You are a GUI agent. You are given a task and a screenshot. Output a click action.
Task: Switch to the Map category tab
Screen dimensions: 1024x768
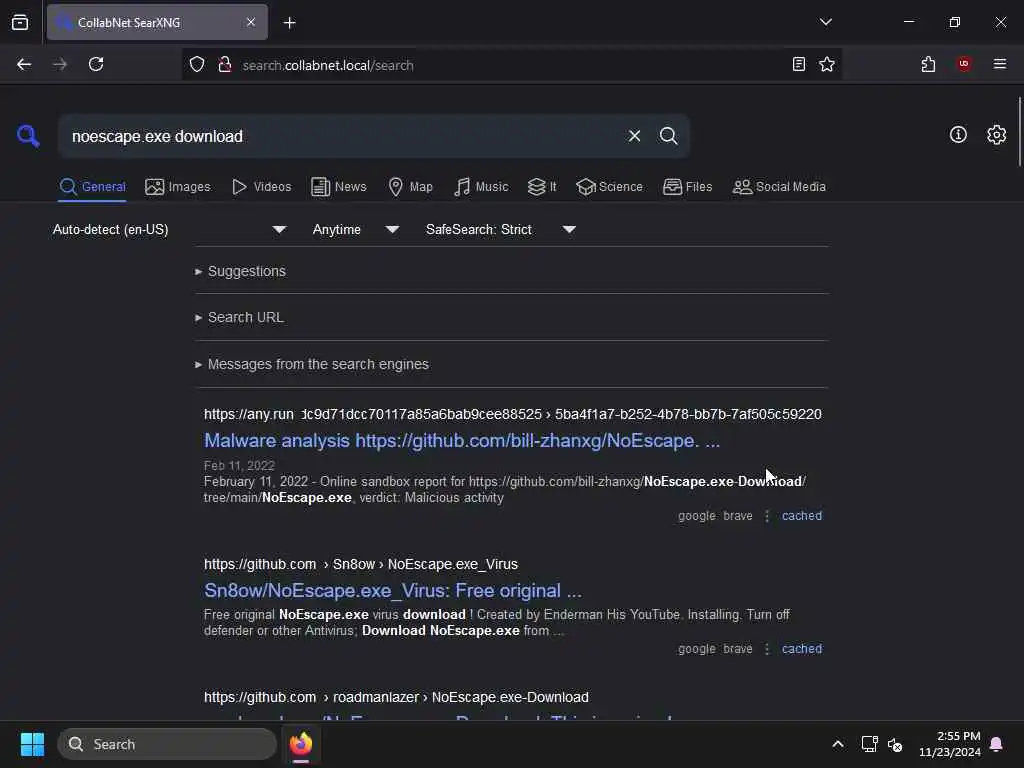click(410, 187)
